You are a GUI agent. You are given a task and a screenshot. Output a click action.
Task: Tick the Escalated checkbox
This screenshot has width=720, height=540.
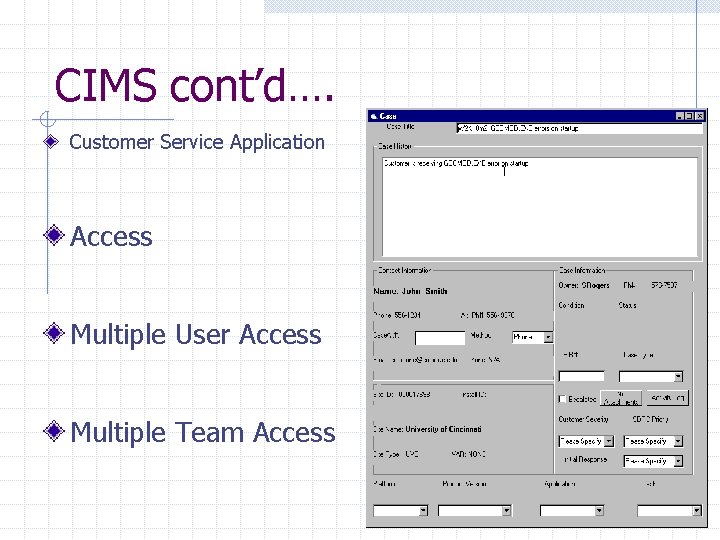(x=562, y=399)
